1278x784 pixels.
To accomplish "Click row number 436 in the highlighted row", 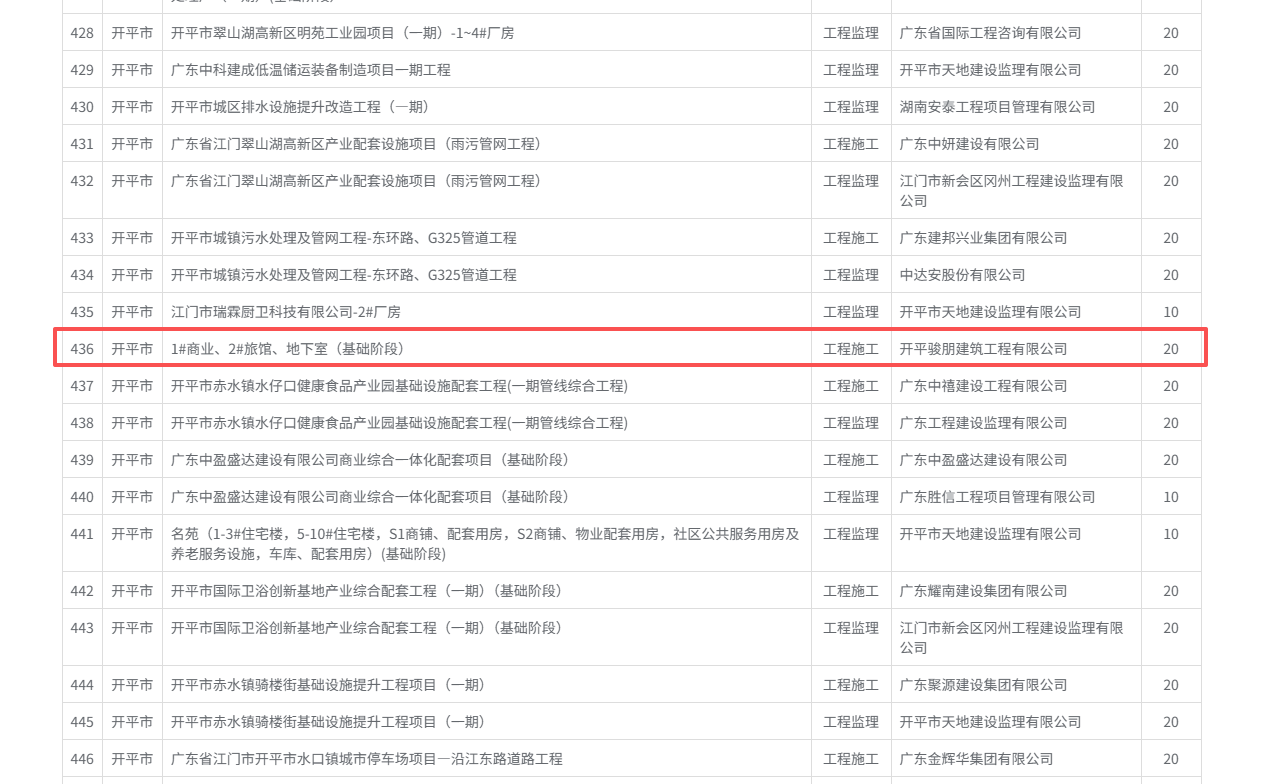I will coord(82,349).
